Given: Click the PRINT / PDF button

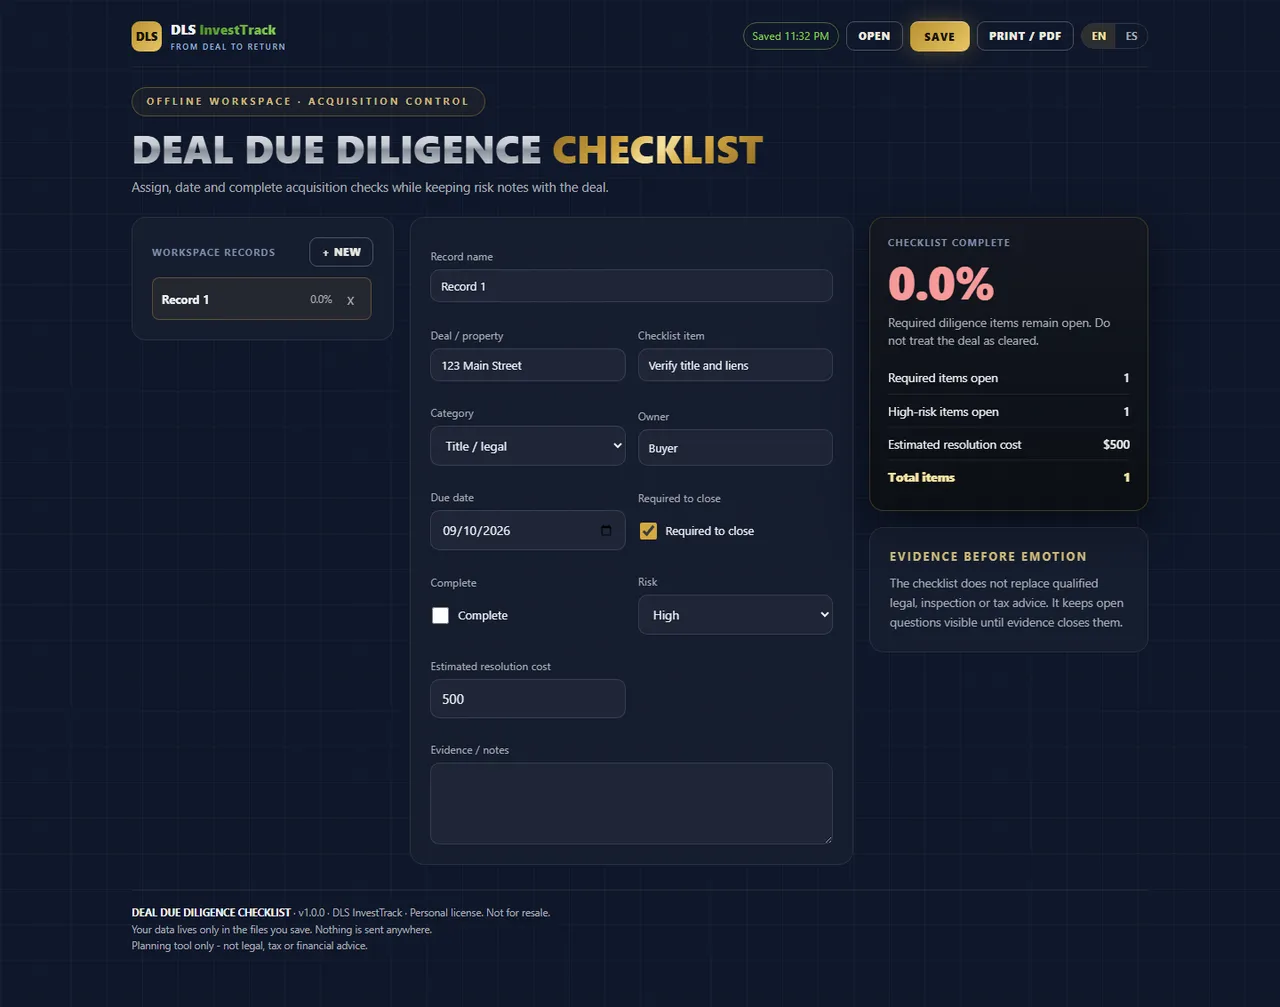Looking at the screenshot, I should (1025, 36).
